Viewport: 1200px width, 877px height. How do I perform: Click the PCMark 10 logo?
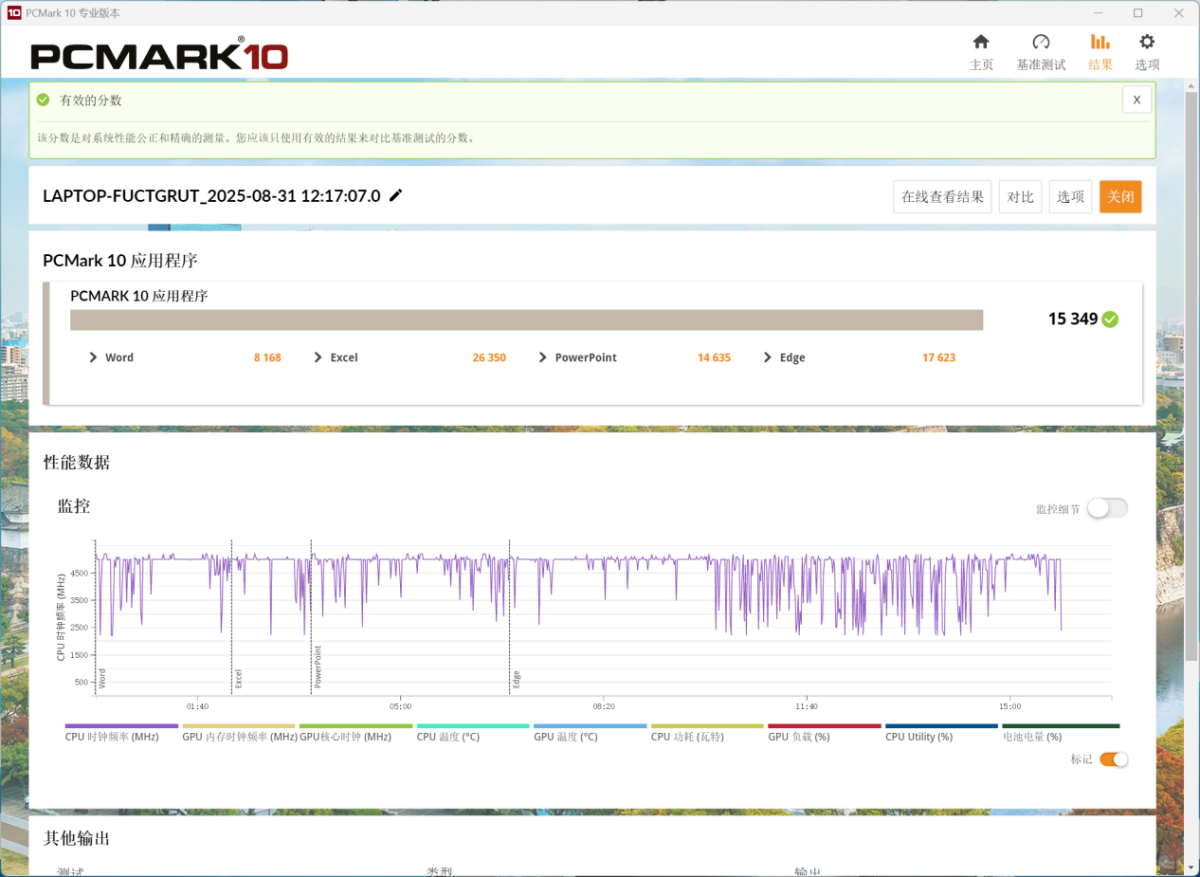pos(159,55)
